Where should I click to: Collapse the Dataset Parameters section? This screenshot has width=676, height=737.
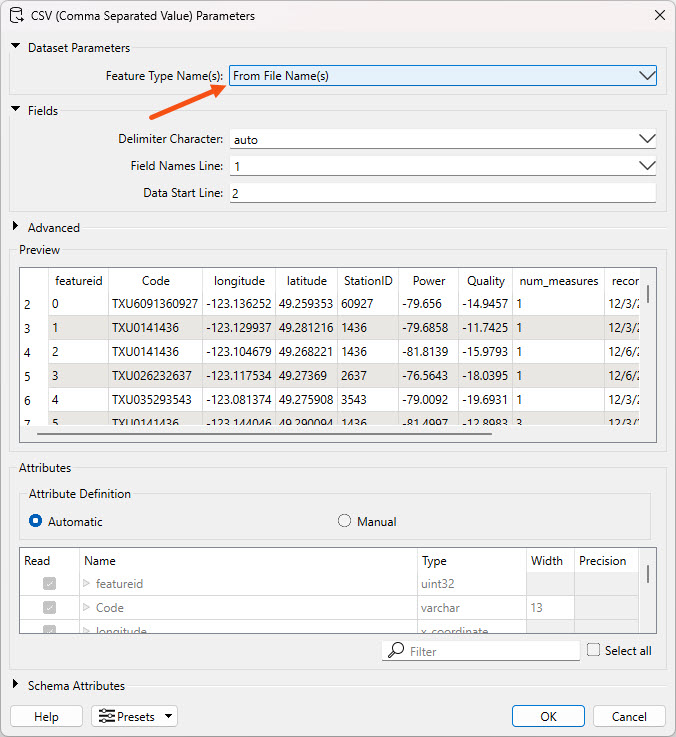pyautogui.click(x=16, y=47)
